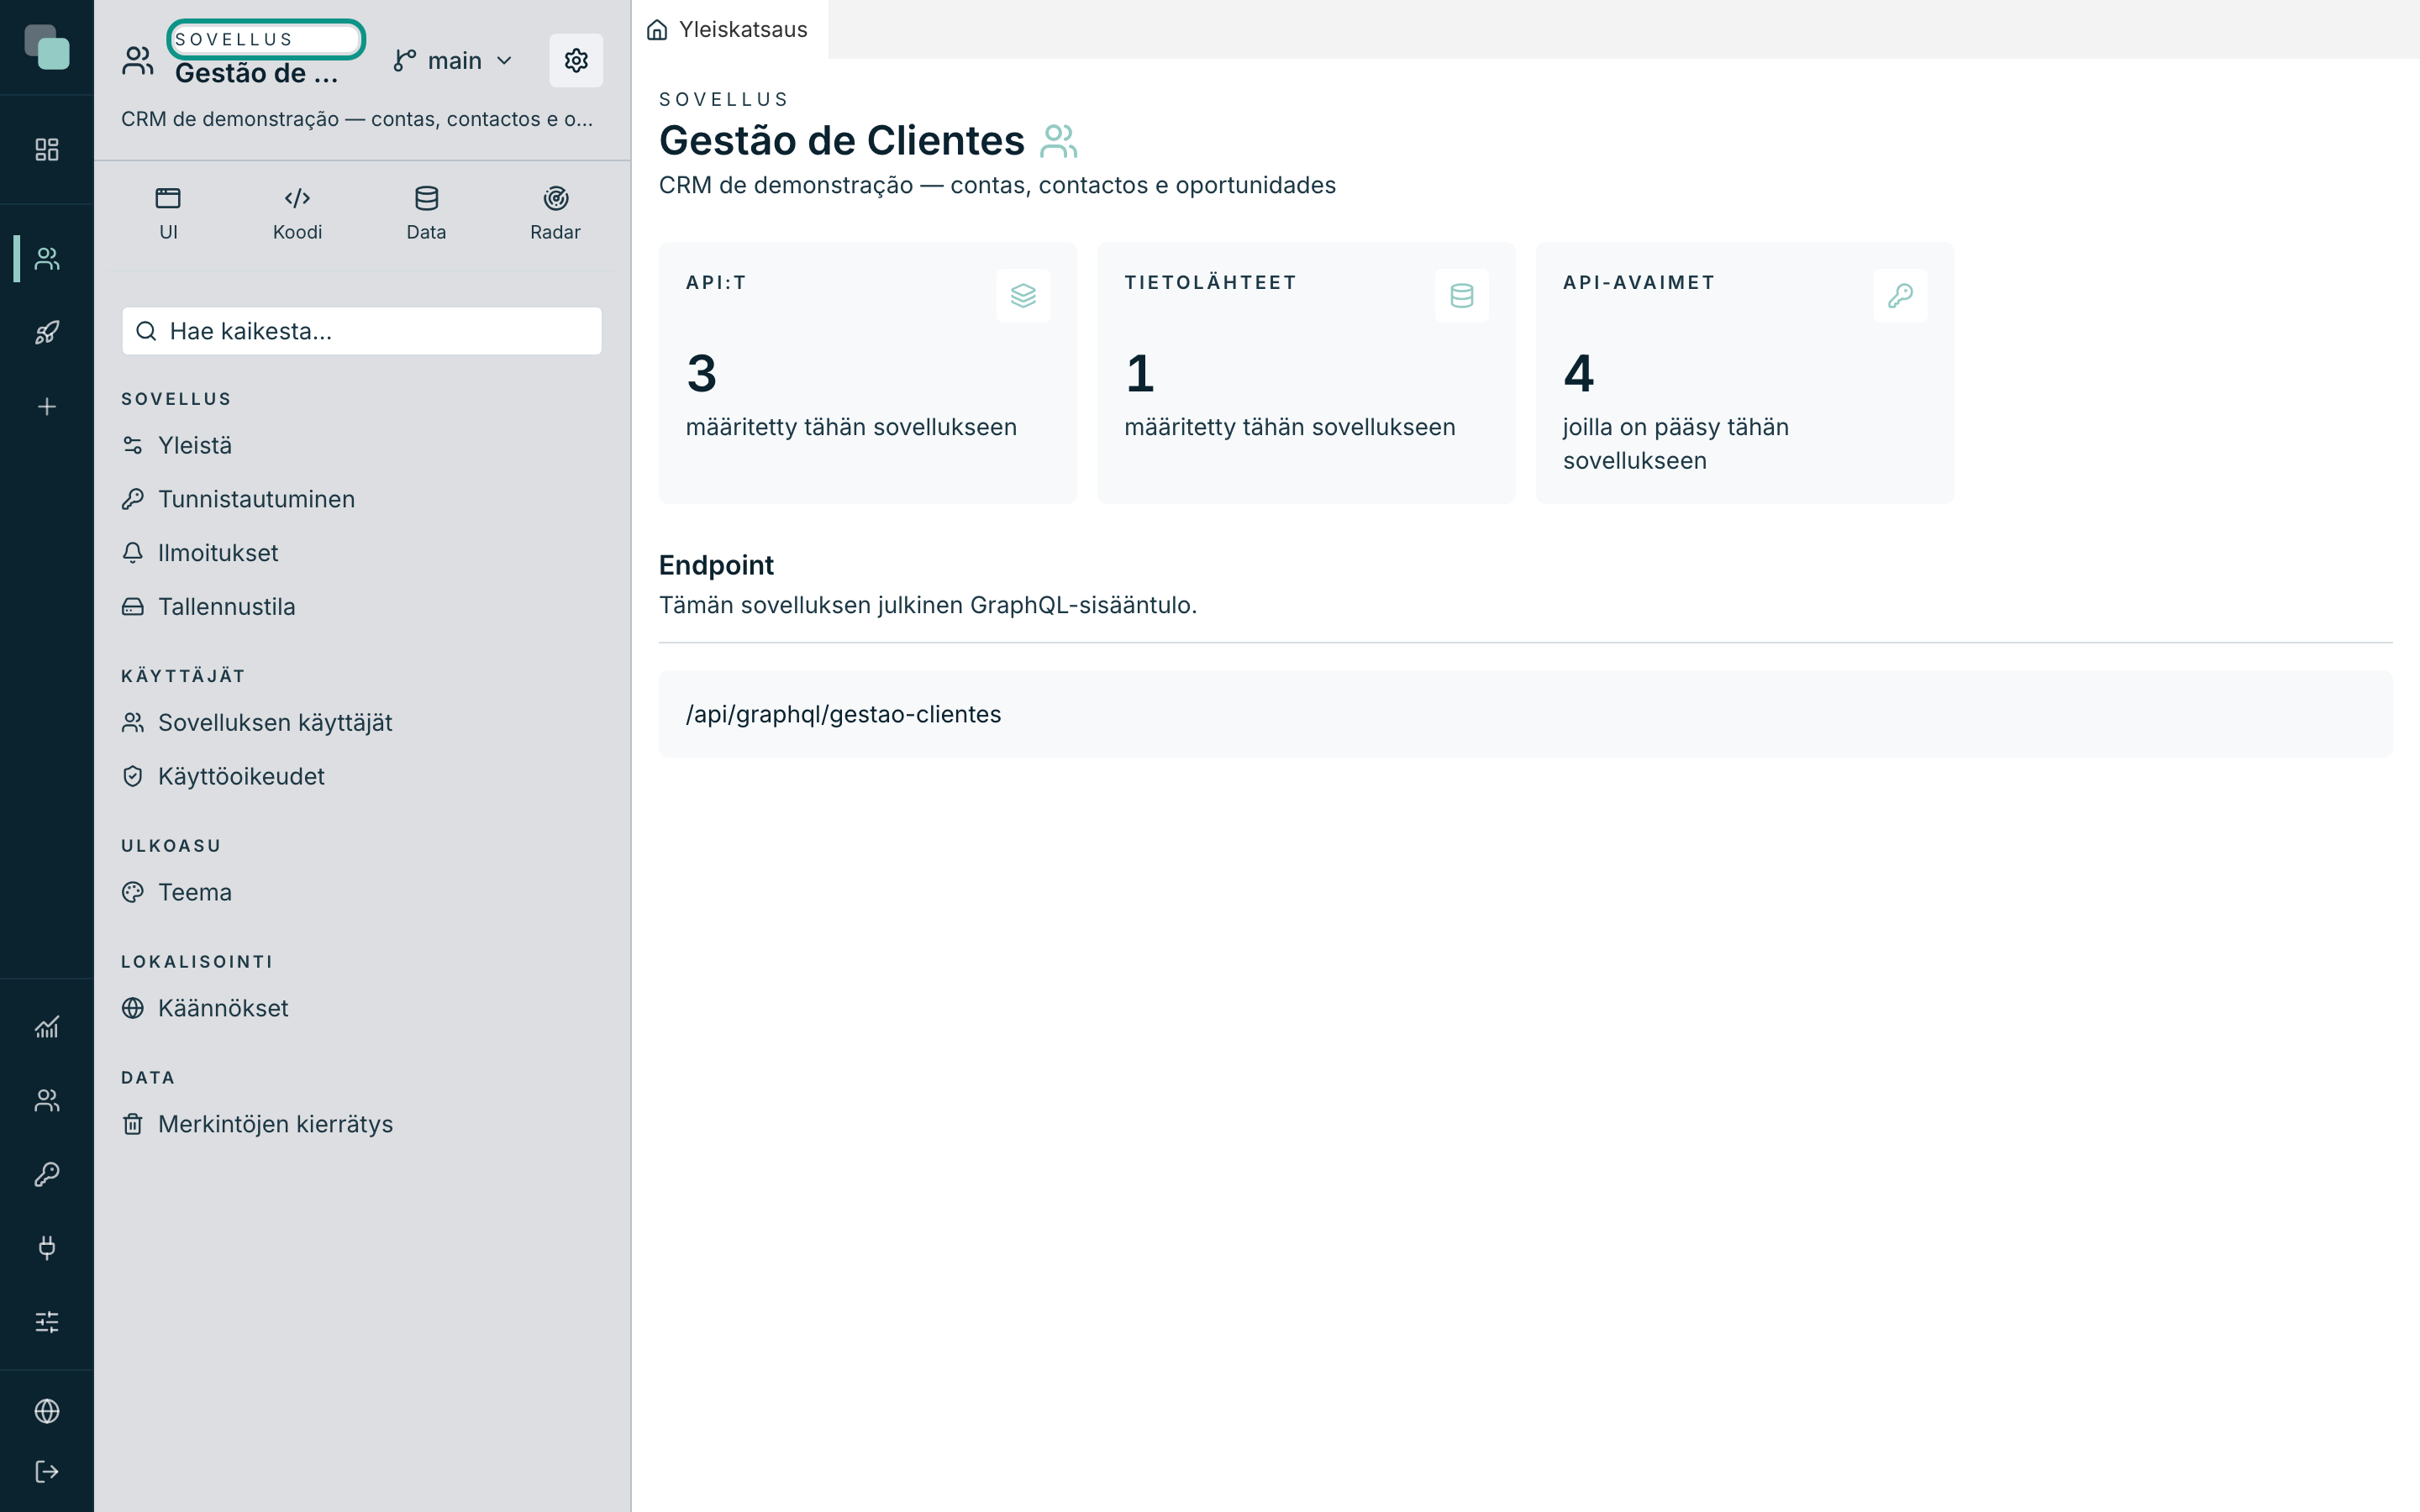The width and height of the screenshot is (2420, 1512).
Task: Click the log out icon in the rail
Action: 47,1472
